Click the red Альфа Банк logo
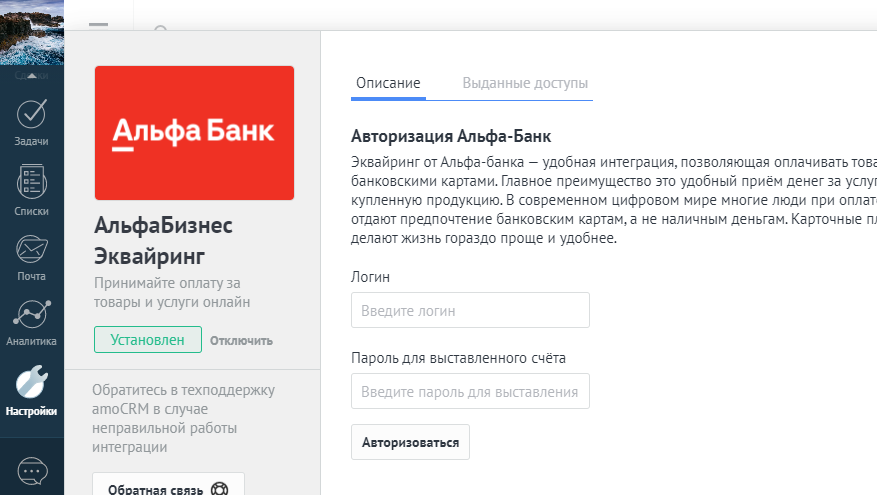This screenshot has height=495, width=877. 194,133
